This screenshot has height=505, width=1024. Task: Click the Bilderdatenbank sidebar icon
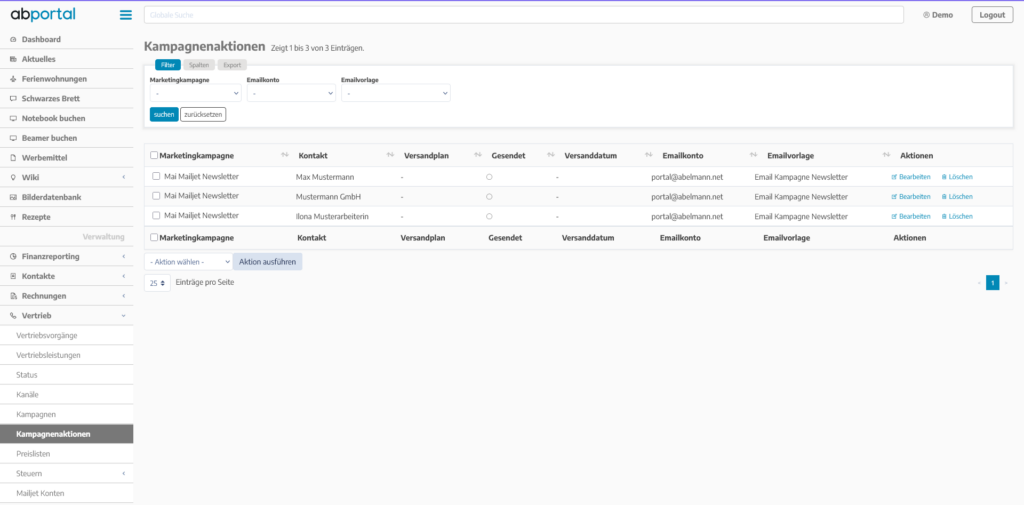point(12,197)
